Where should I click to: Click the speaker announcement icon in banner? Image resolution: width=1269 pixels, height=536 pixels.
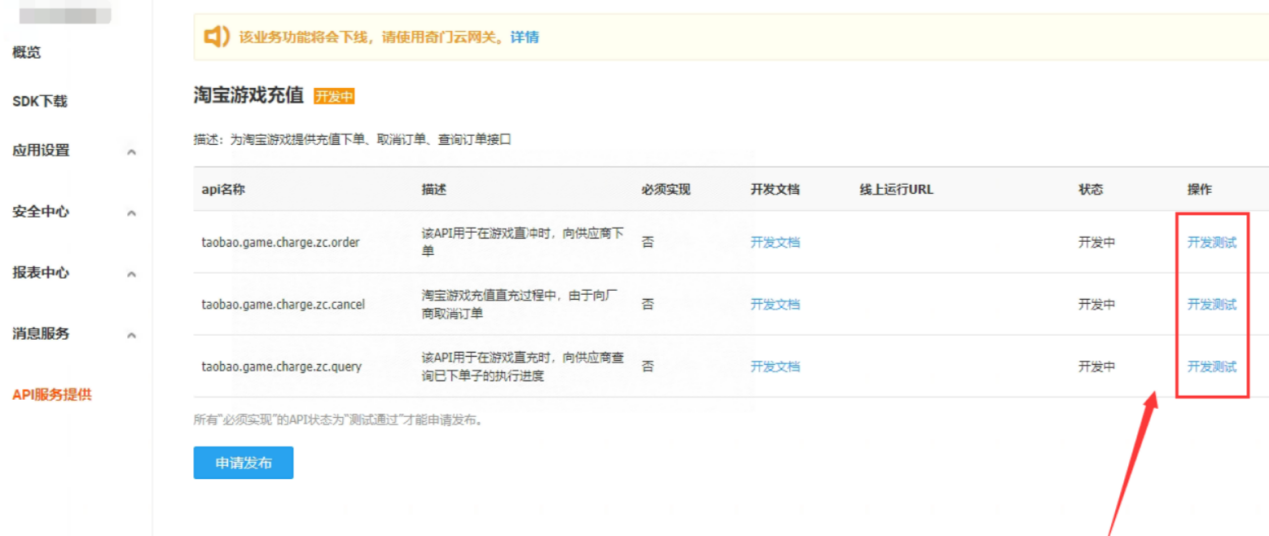[x=217, y=37]
